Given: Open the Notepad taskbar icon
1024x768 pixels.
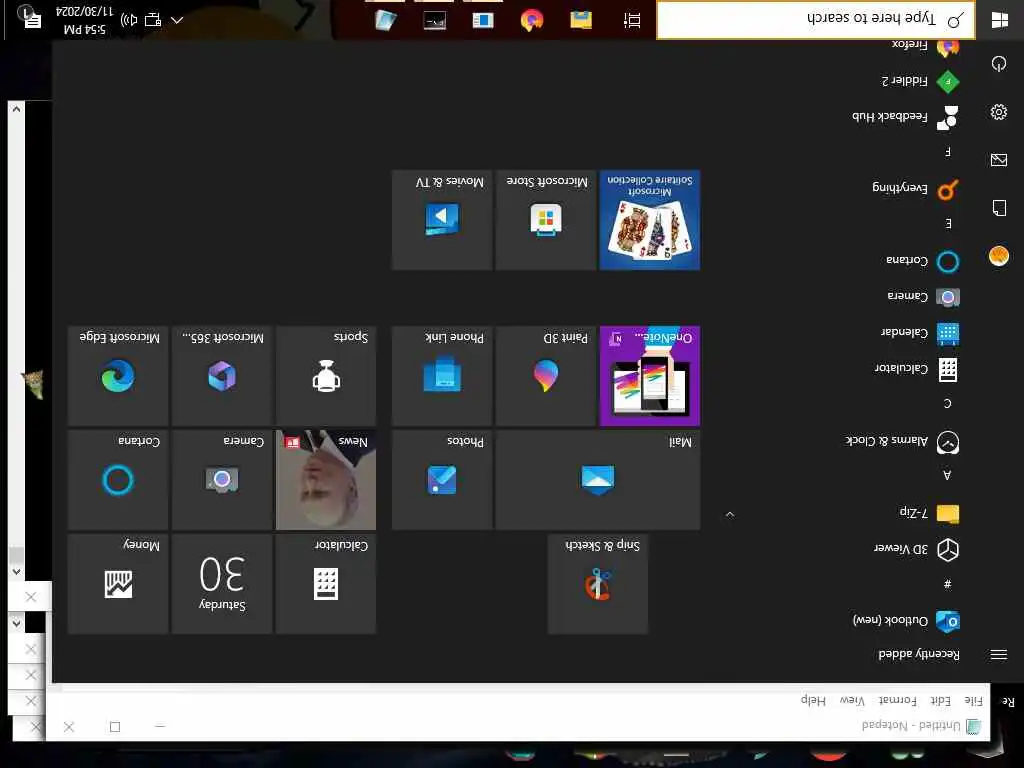Looking at the screenshot, I should (385, 20).
